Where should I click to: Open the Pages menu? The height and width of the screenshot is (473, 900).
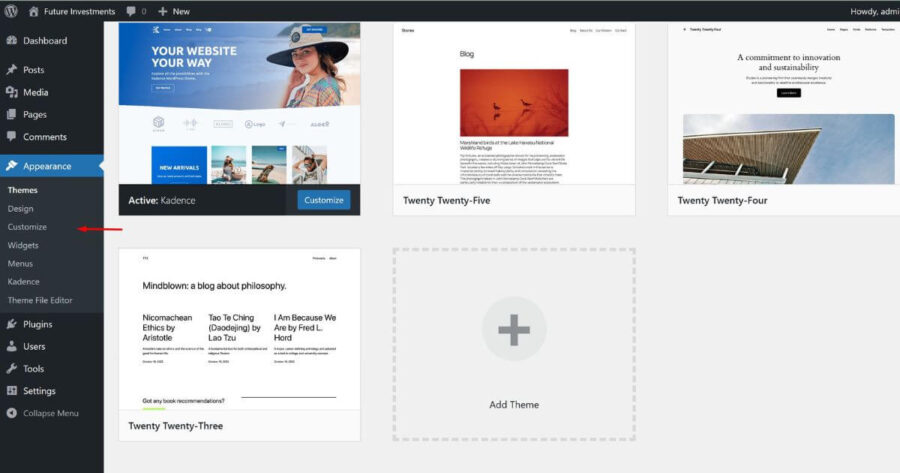click(35, 114)
